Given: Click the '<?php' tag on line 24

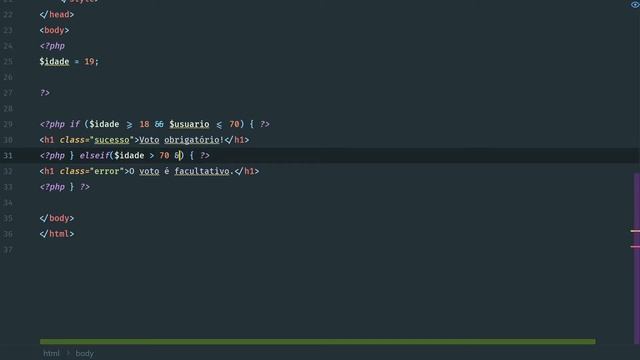Looking at the screenshot, I should coord(52,46).
